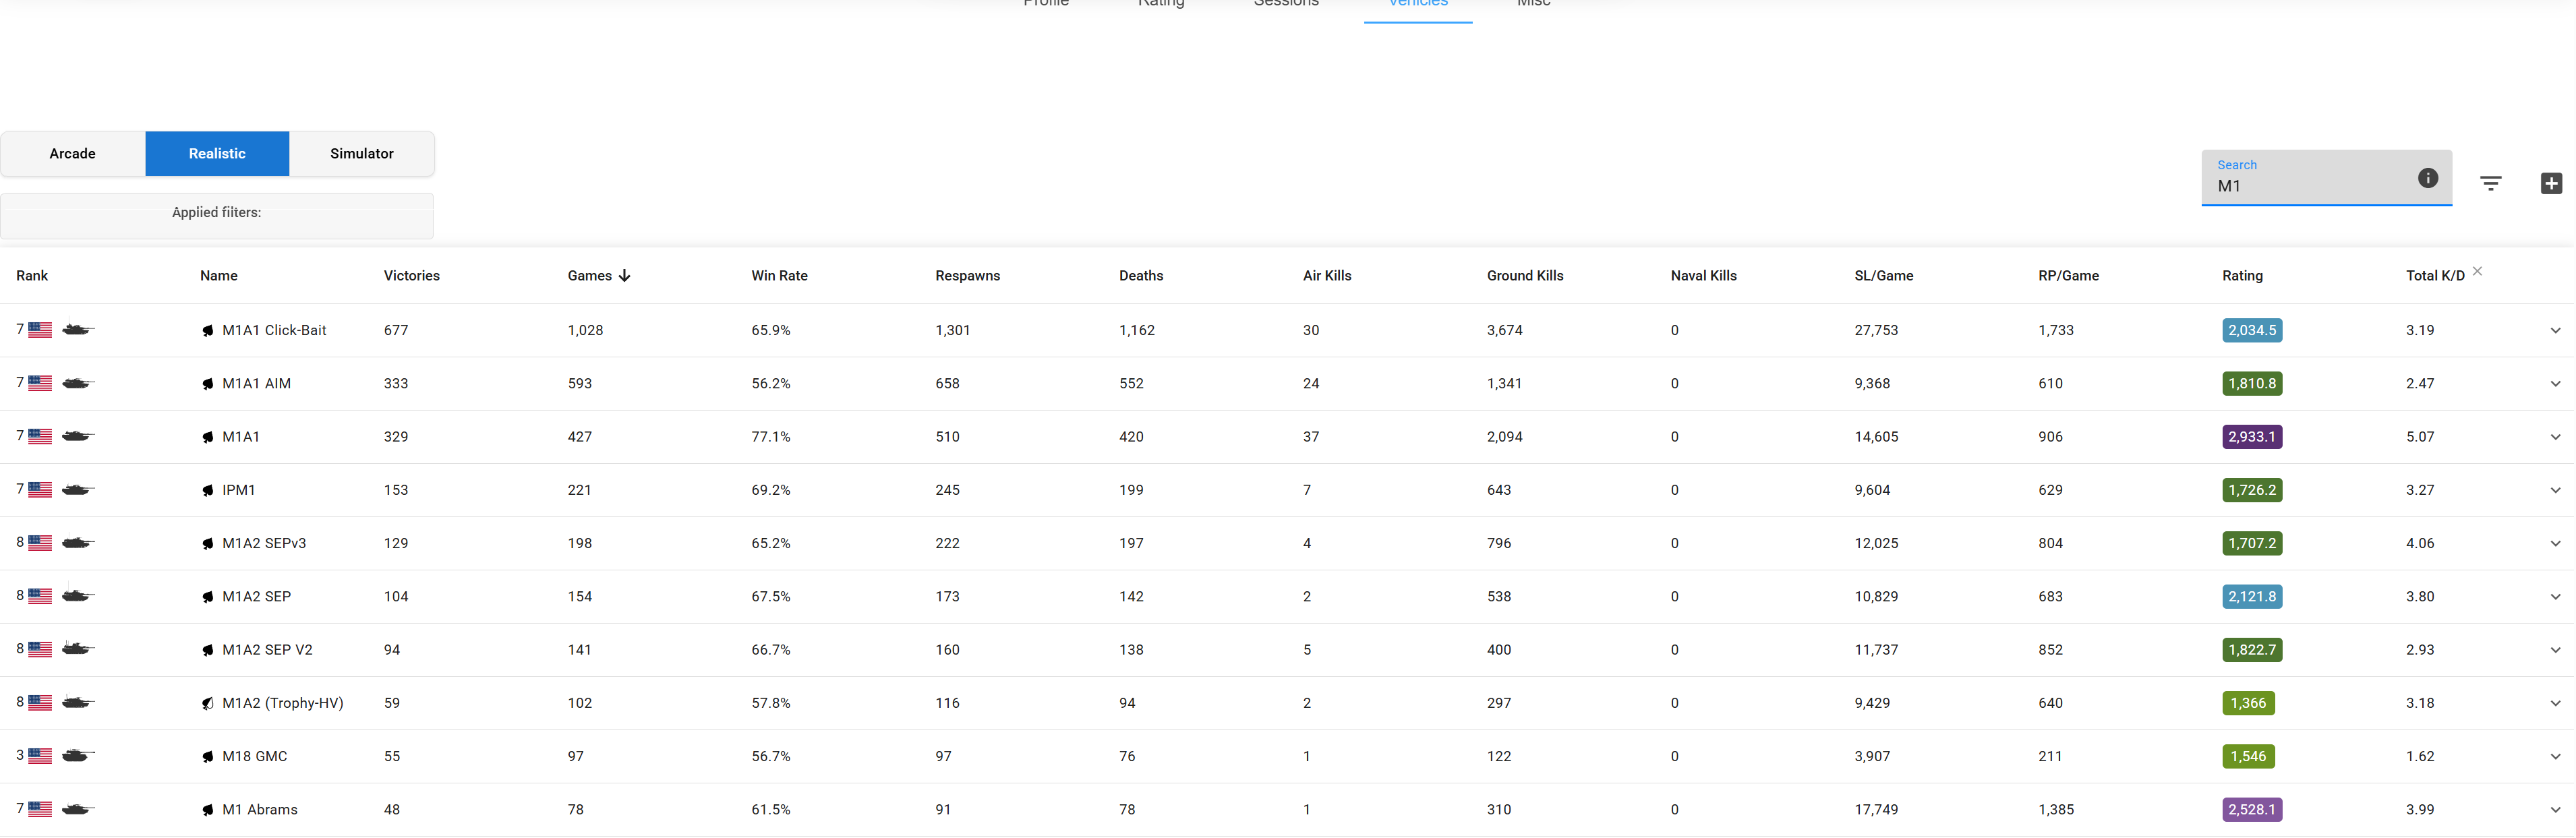This screenshot has width=2576, height=838.
Task: Expand the M1A2 (Trophy-HV) row details
Action: 2555,703
